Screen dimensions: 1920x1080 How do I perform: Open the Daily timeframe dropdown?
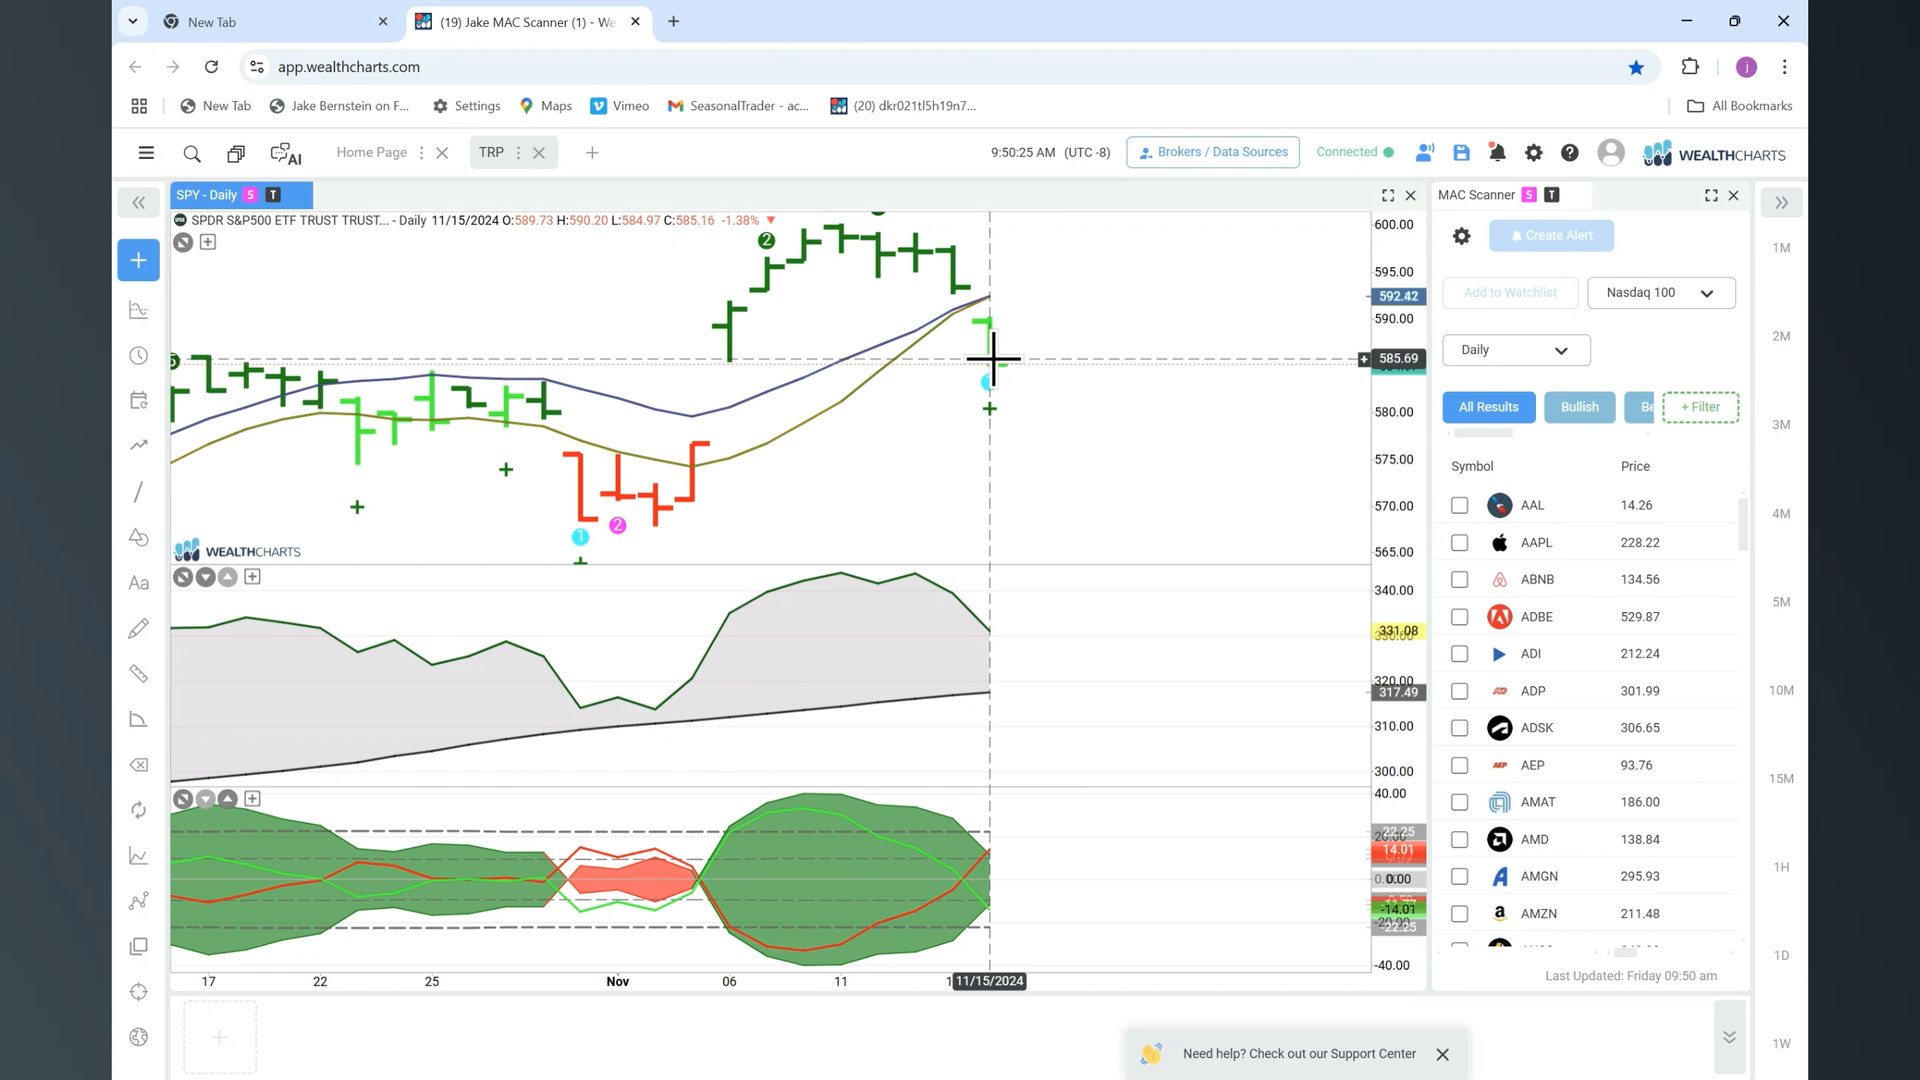[1516, 350]
